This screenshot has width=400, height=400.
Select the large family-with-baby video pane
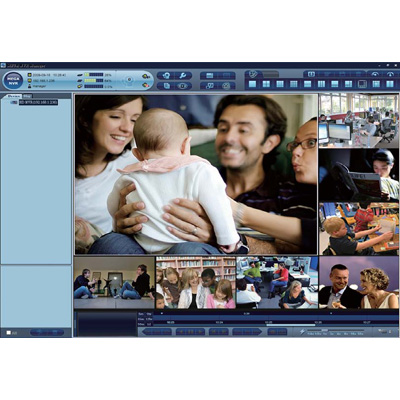(x=196, y=174)
